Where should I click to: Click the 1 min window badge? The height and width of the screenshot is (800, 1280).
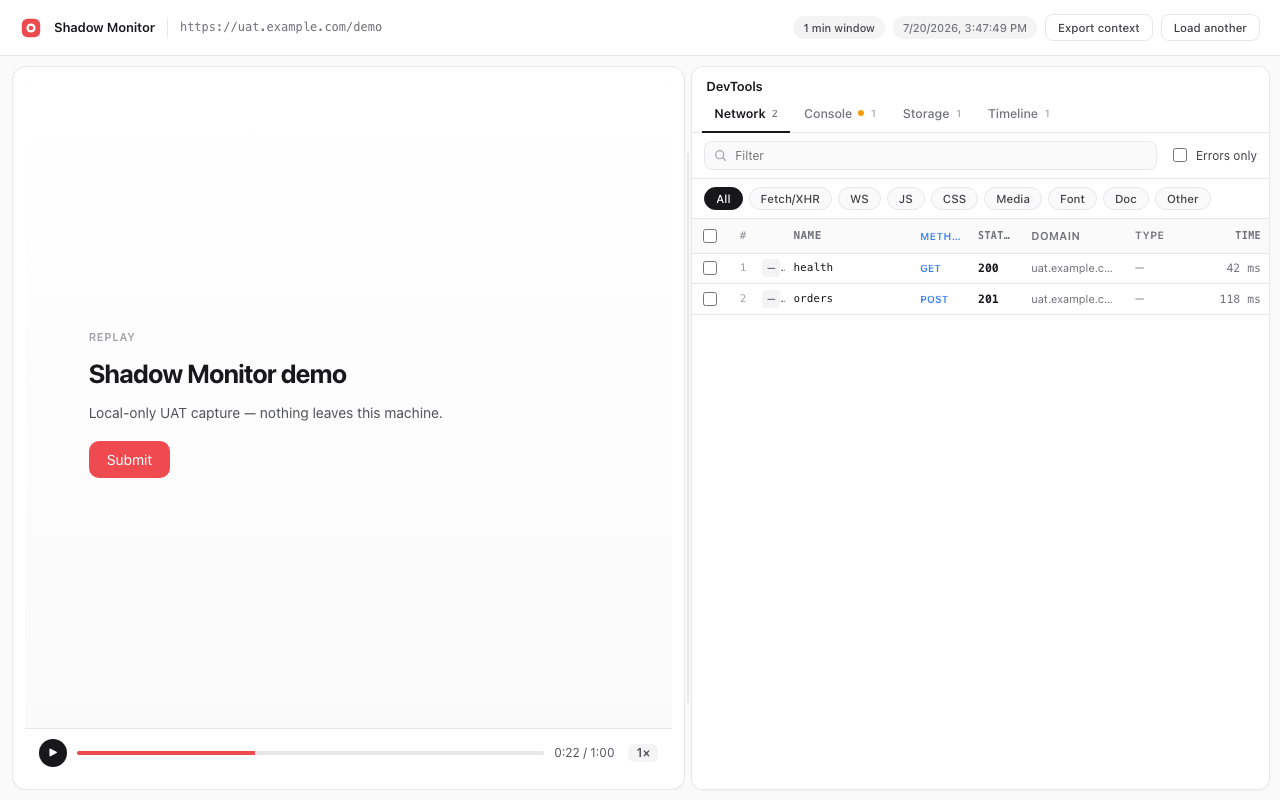pos(839,28)
